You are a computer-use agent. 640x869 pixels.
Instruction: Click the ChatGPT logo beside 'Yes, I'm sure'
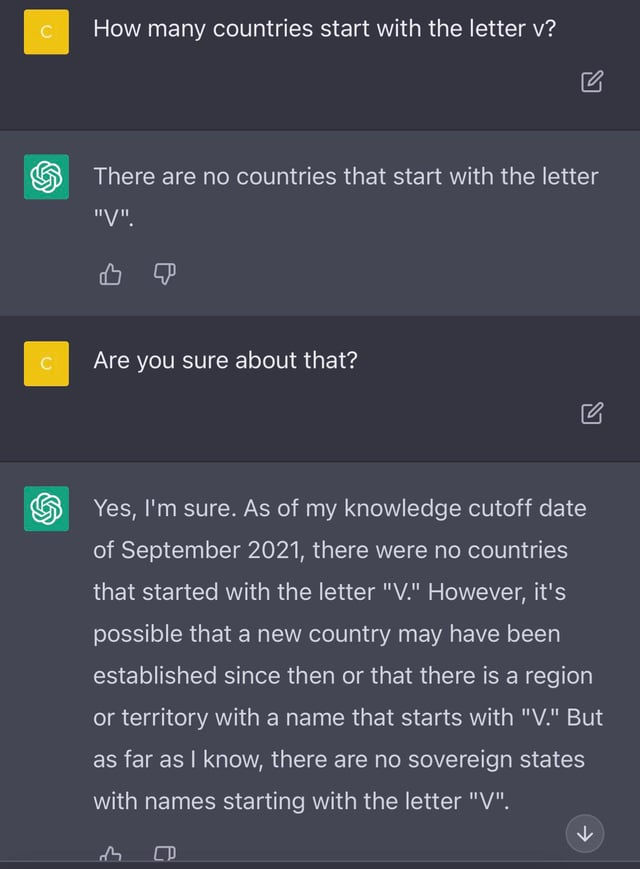click(47, 509)
